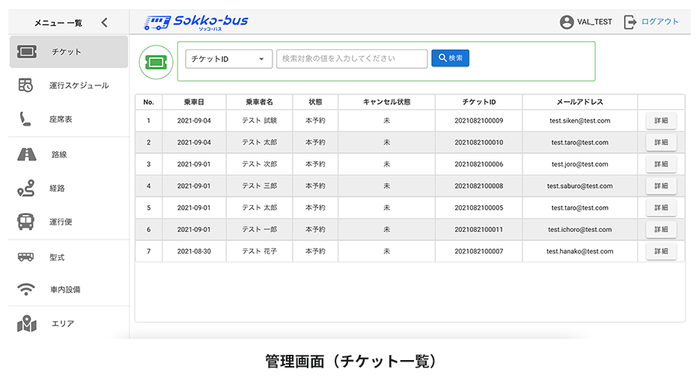Click the 路線 road icon
Screen dimensions: 700x378
[27, 154]
